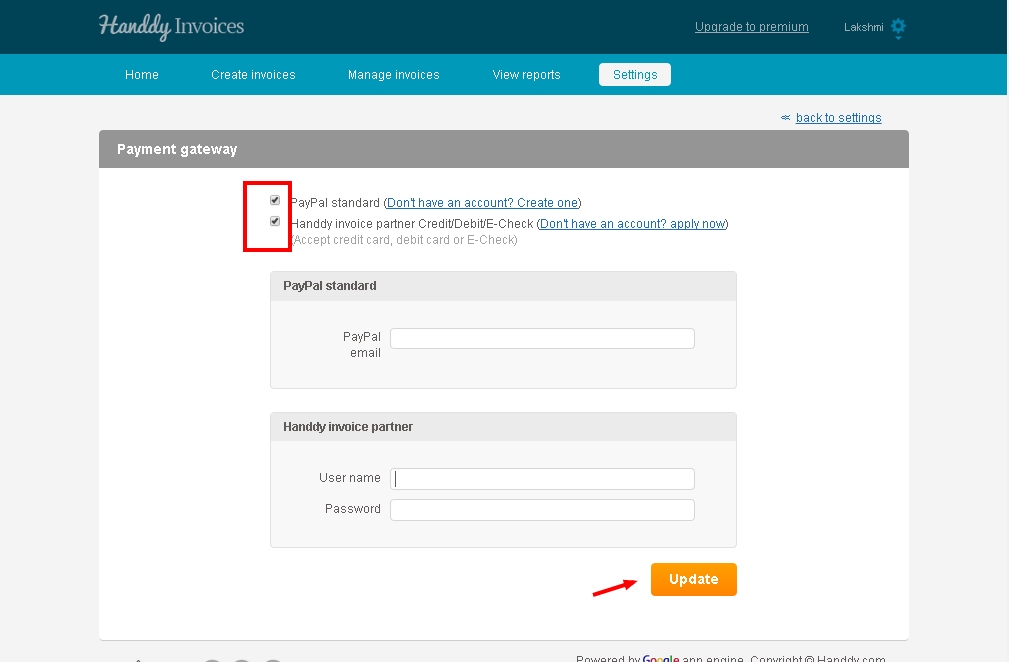This screenshot has height=662, width=1009.
Task: Open the gear settings icon near Lakshmi
Action: pyautogui.click(x=898, y=26)
